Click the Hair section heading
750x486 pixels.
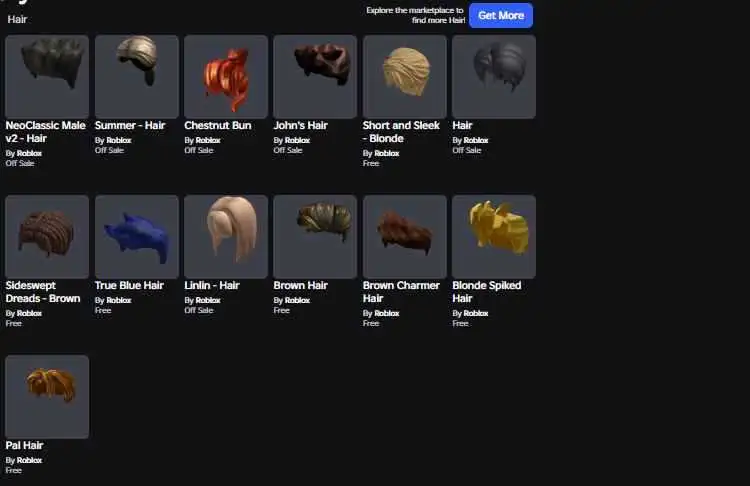click(x=17, y=19)
